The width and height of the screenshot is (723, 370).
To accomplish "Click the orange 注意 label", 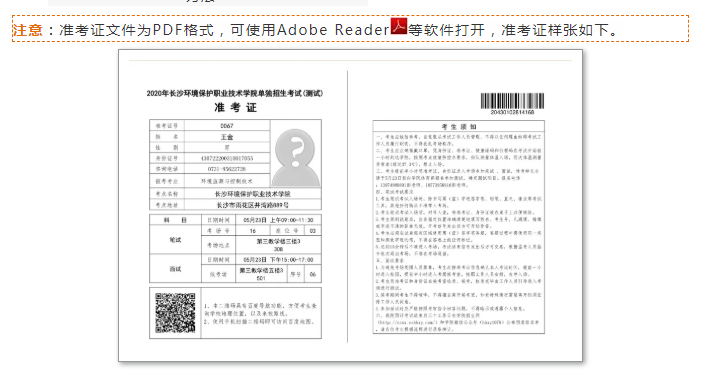I will pos(28,30).
